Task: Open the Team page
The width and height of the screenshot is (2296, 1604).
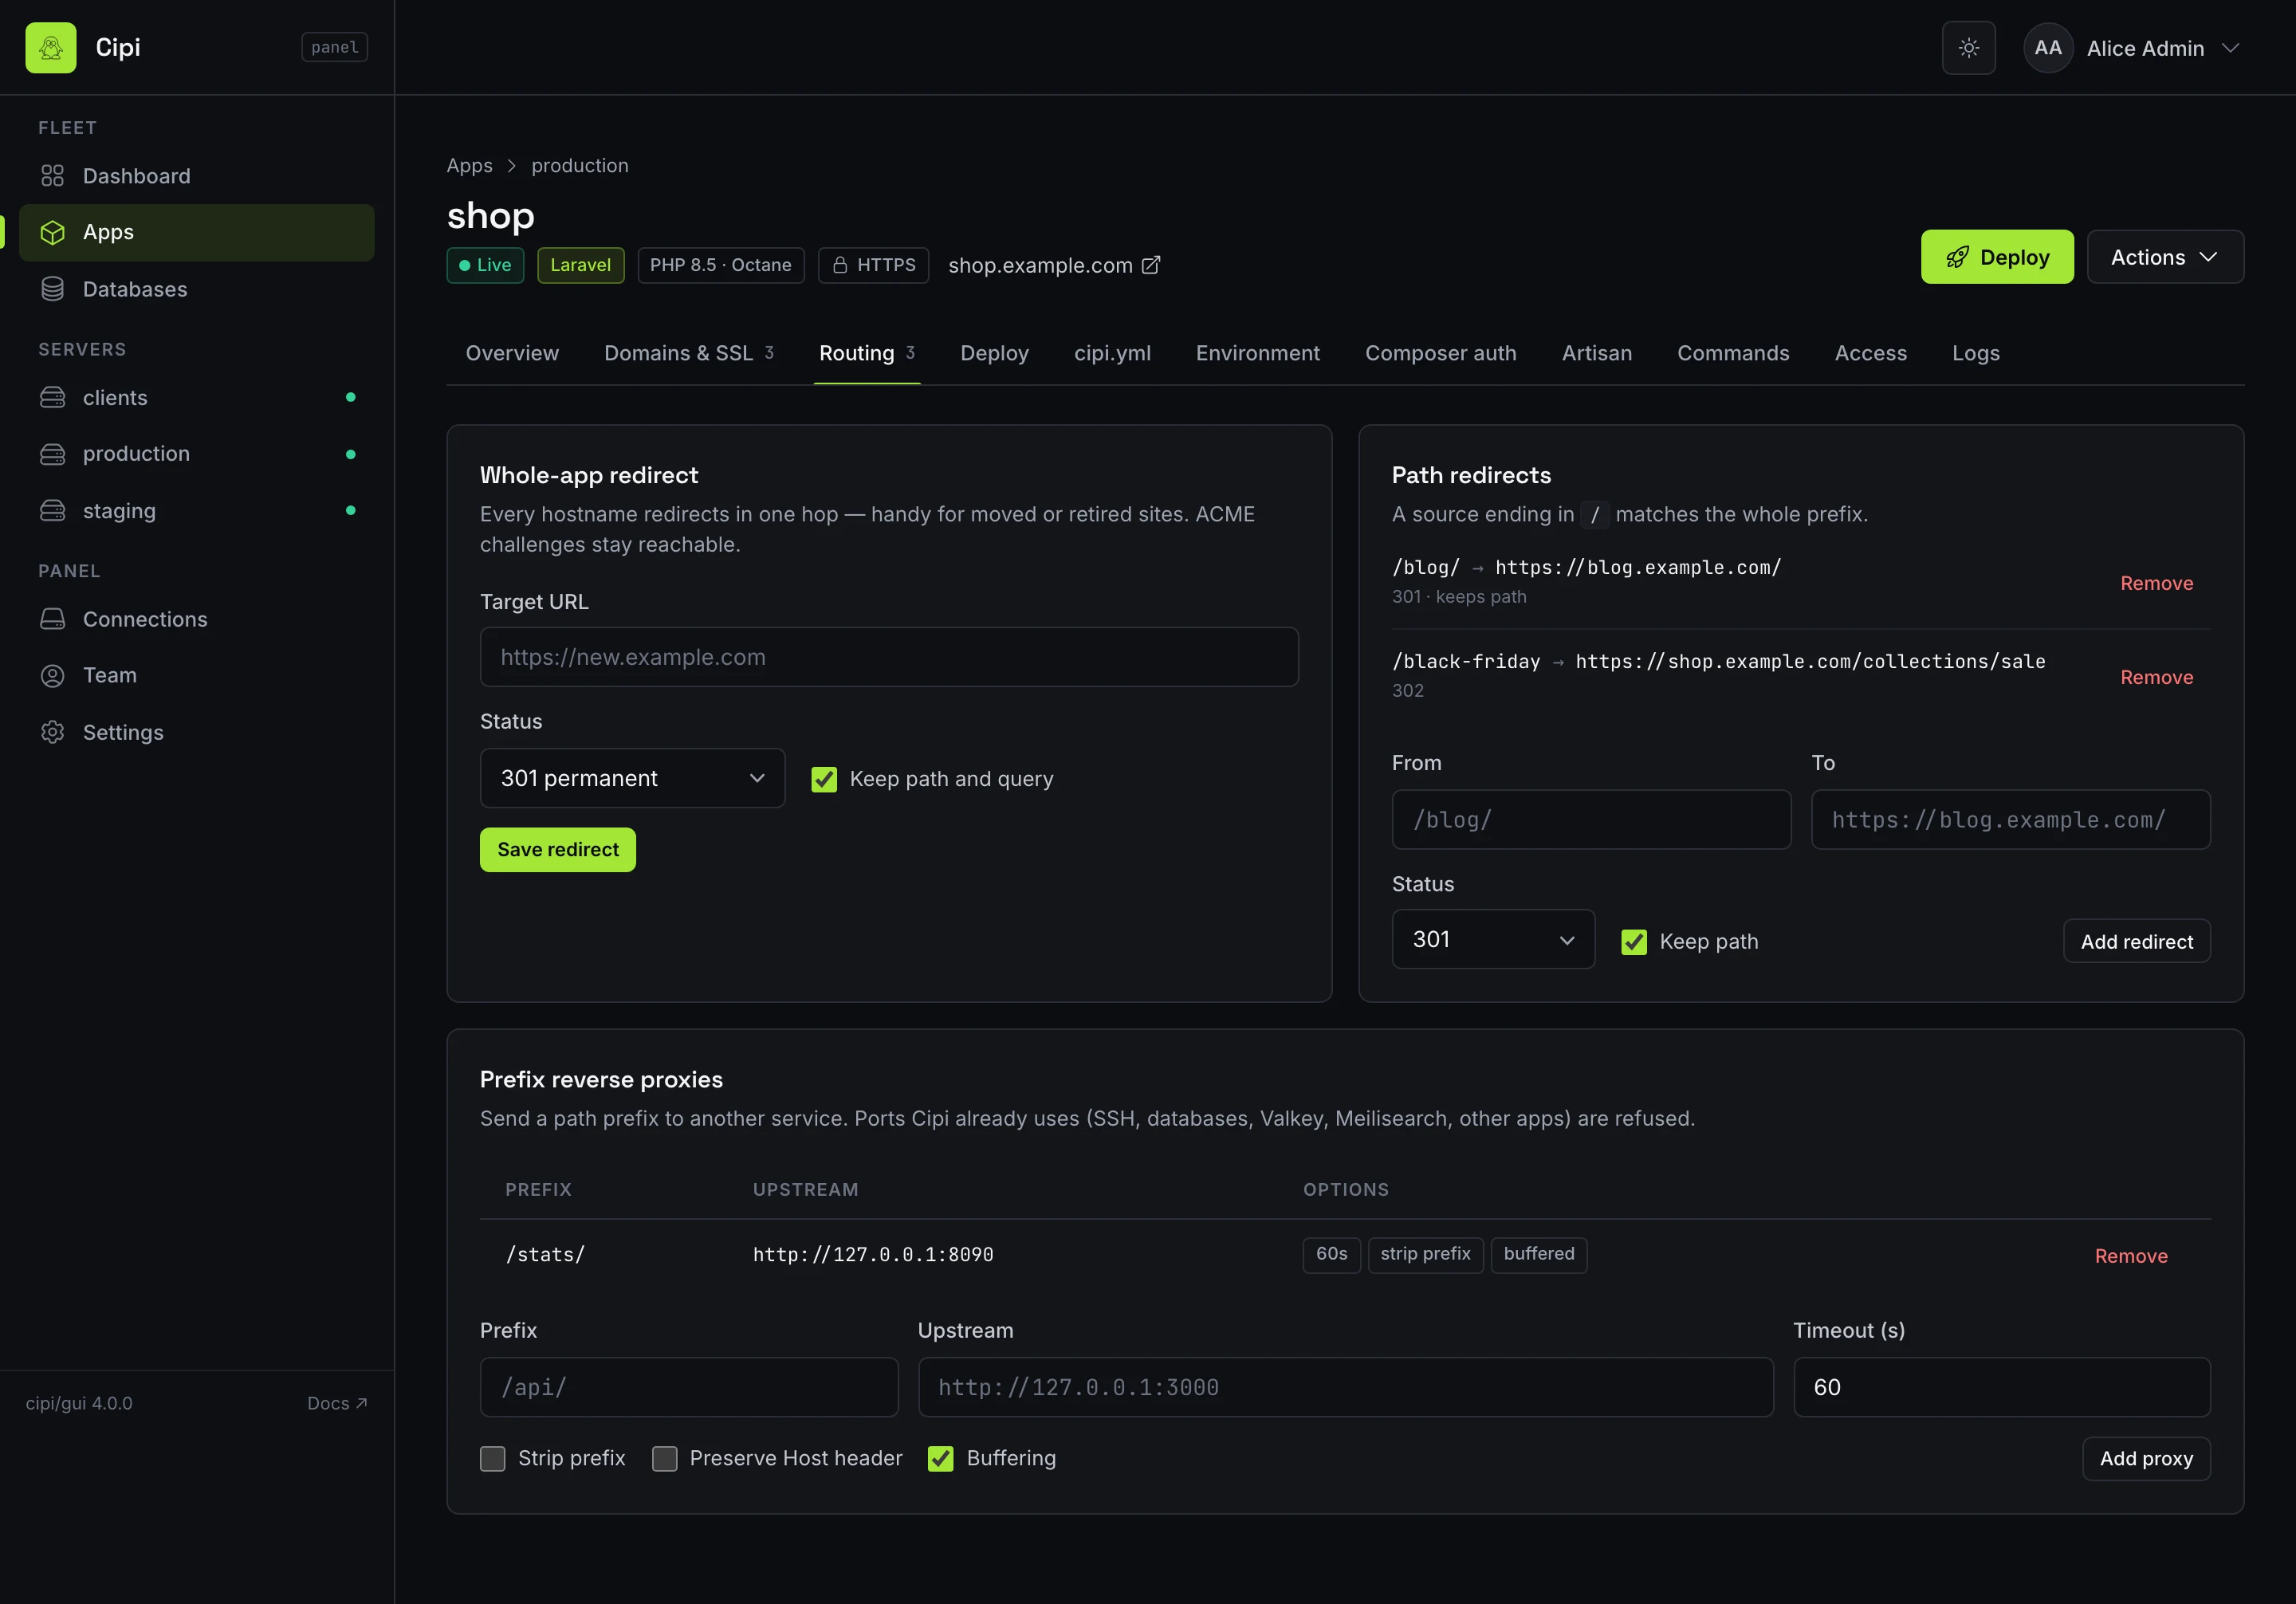Action: 196,675
